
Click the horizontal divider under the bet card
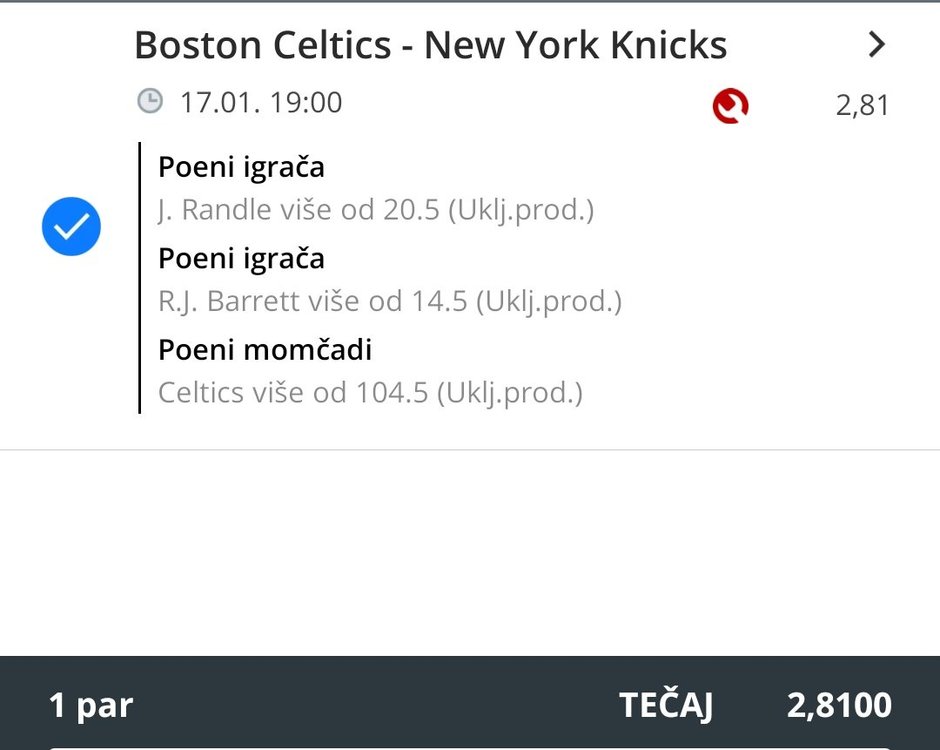point(470,450)
